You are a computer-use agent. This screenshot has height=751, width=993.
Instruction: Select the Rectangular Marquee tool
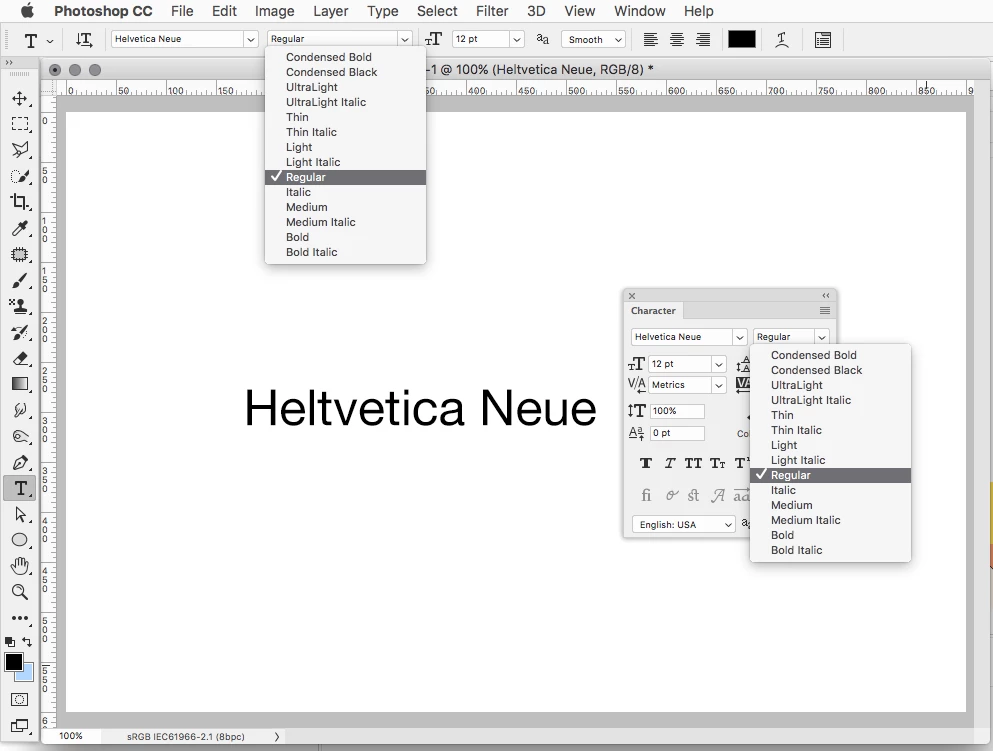[x=20, y=124]
